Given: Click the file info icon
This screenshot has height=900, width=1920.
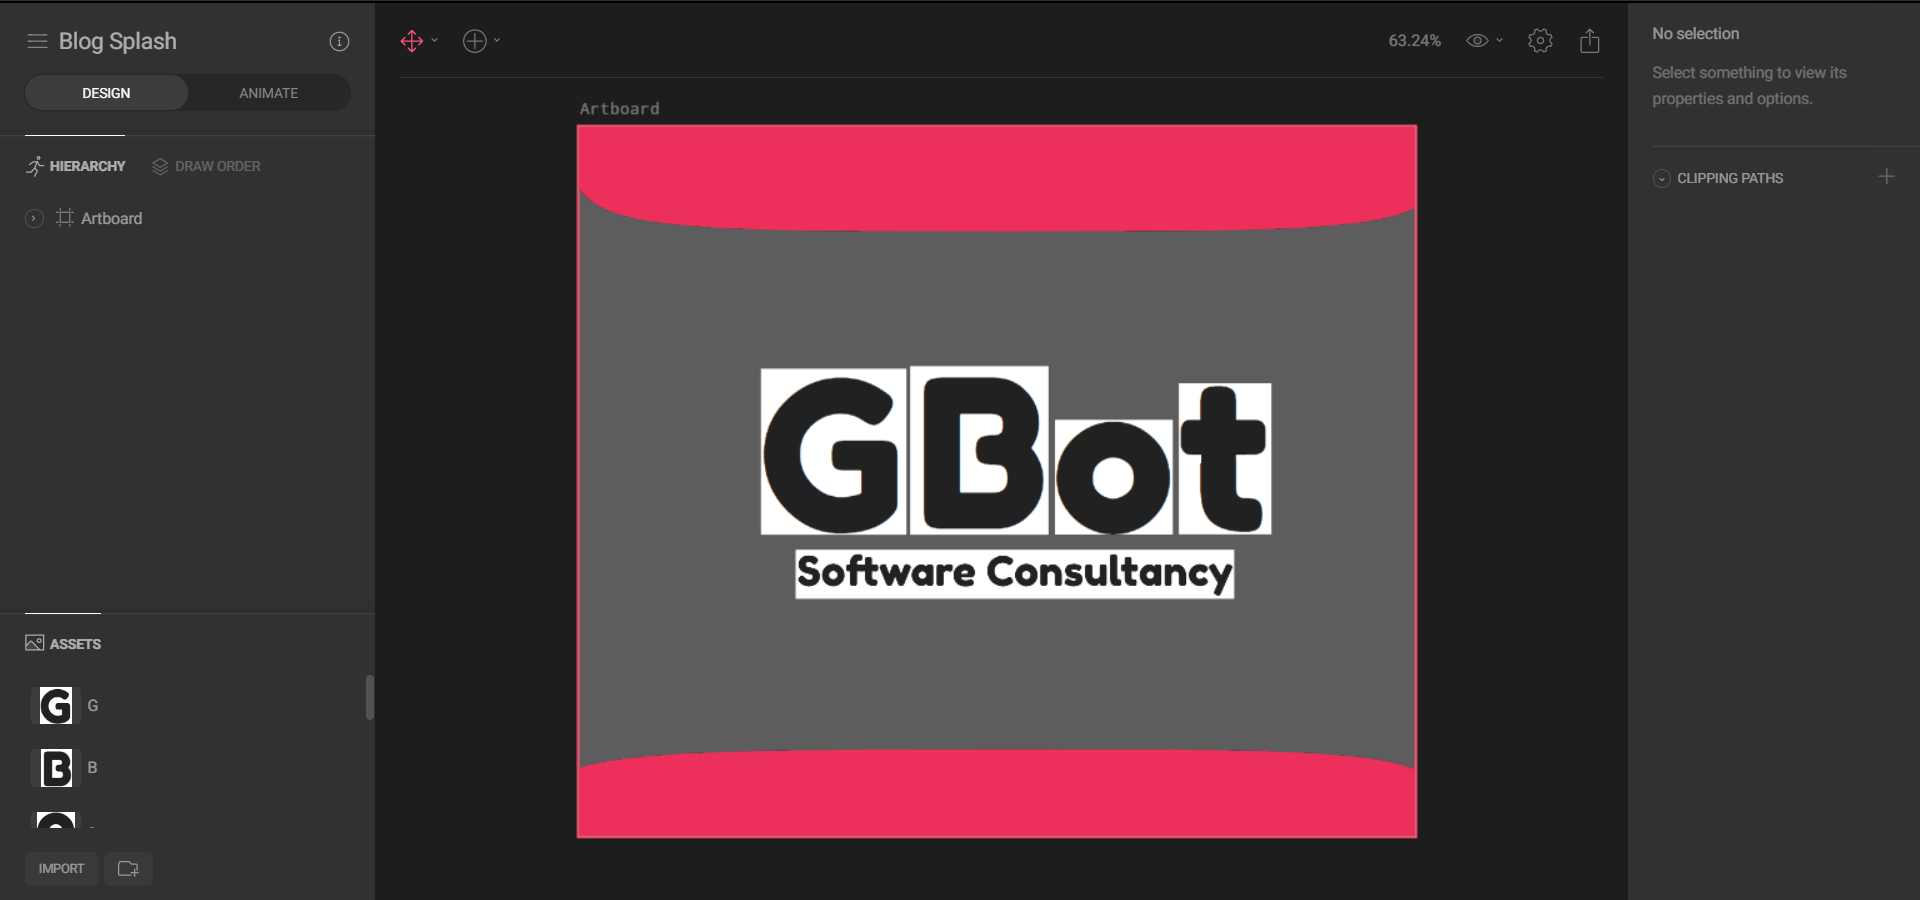Looking at the screenshot, I should tap(339, 41).
